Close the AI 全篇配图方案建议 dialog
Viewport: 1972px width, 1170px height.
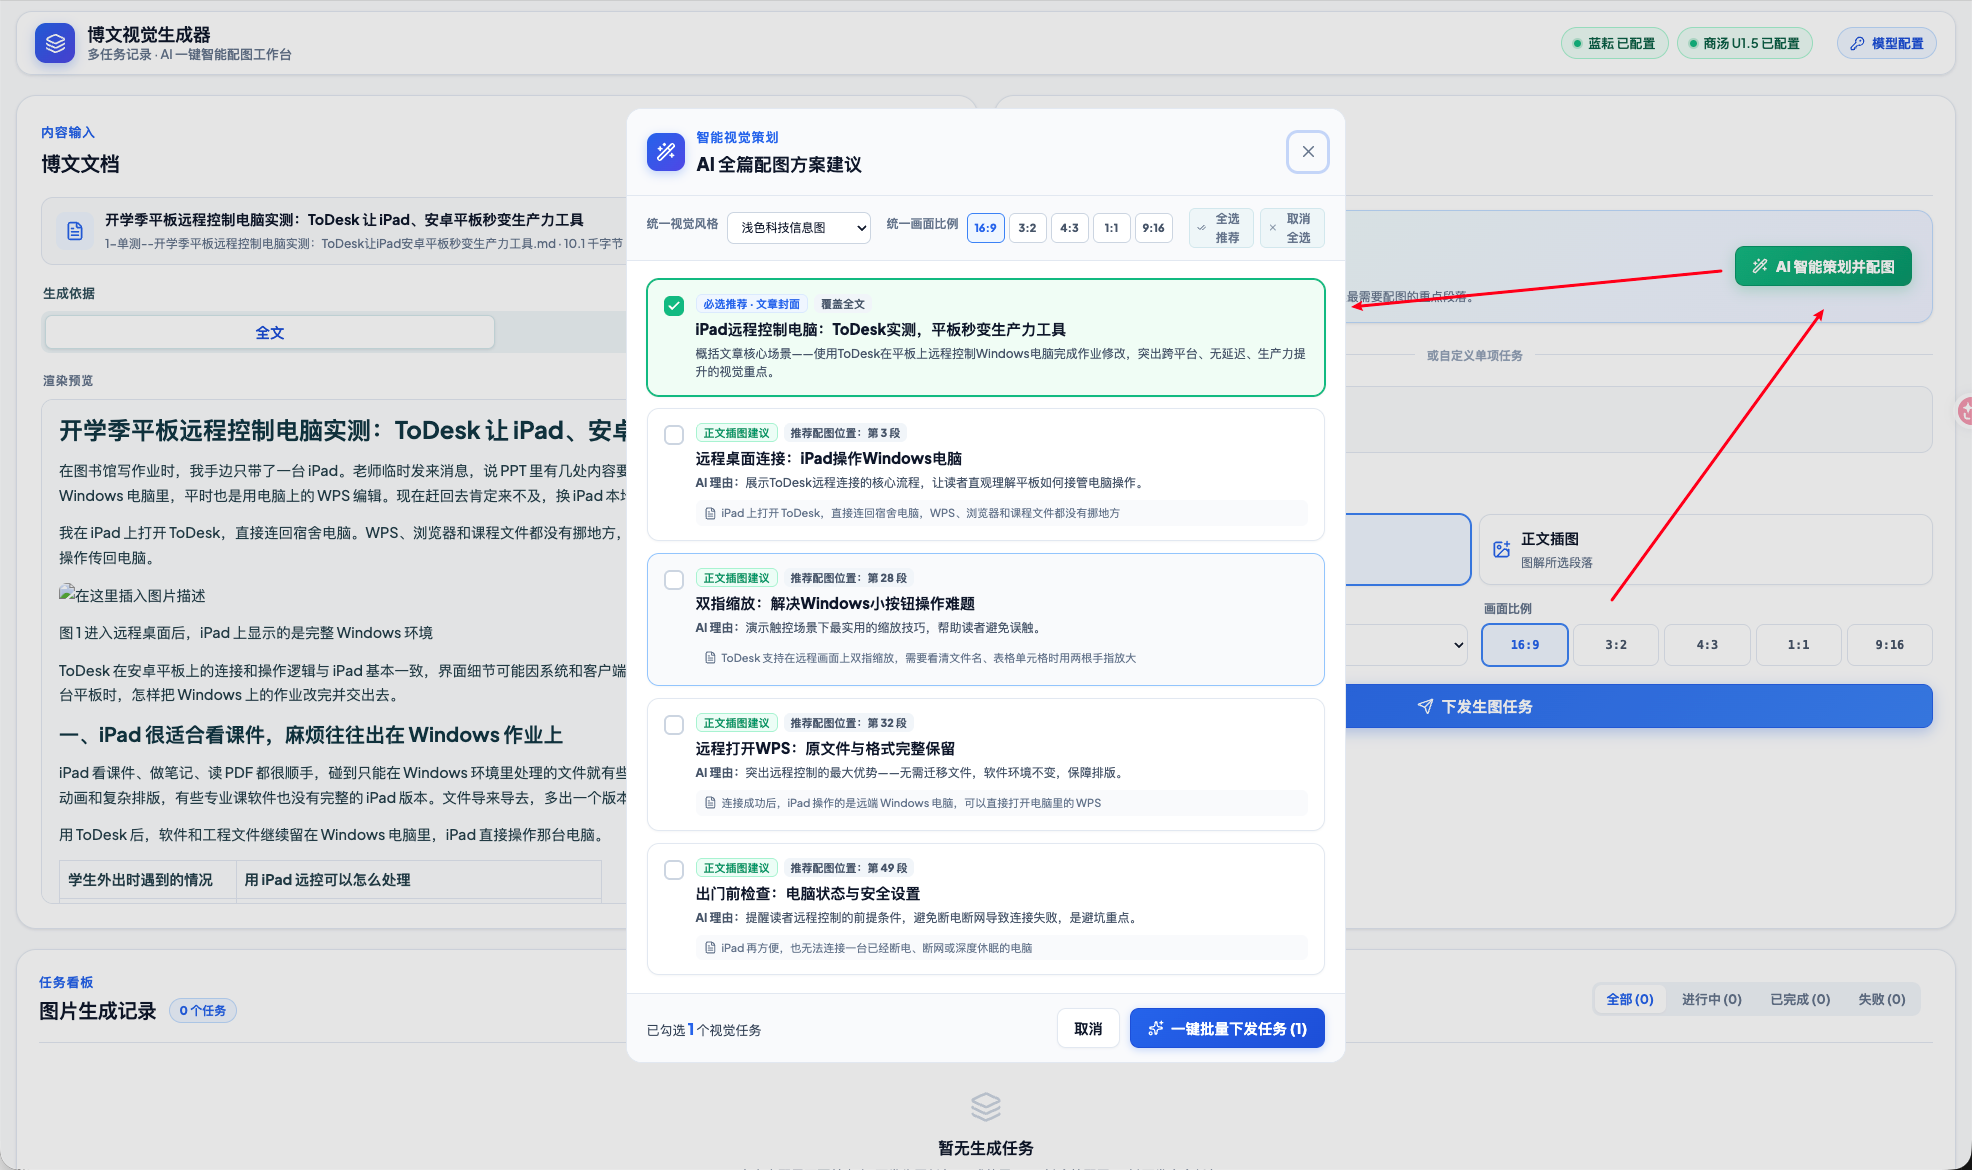point(1308,152)
